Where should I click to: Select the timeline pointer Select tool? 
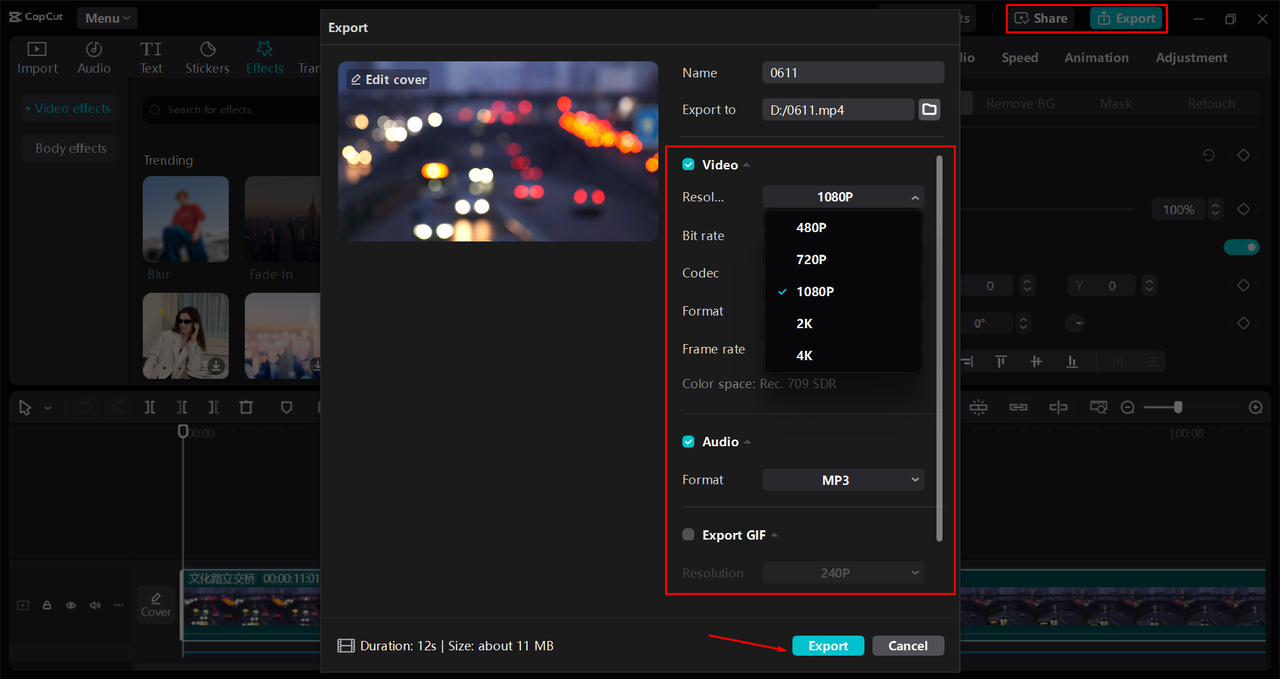pos(25,407)
